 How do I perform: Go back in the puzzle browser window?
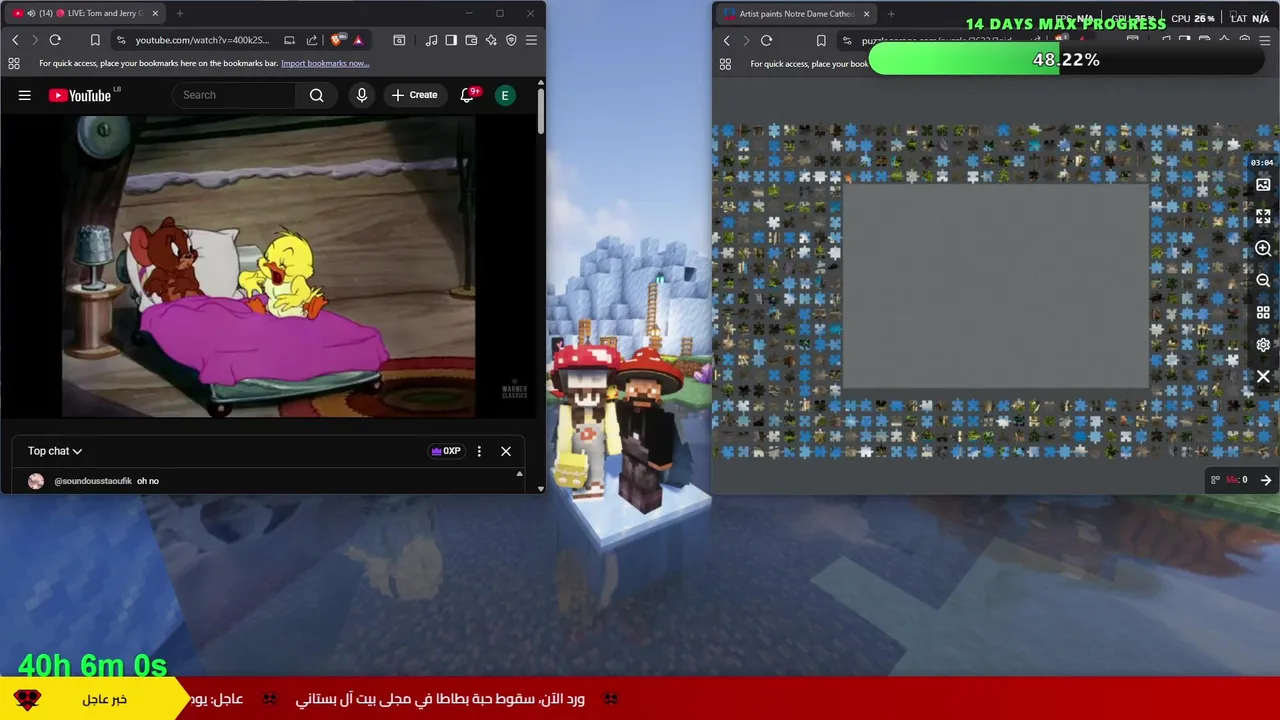tap(727, 40)
